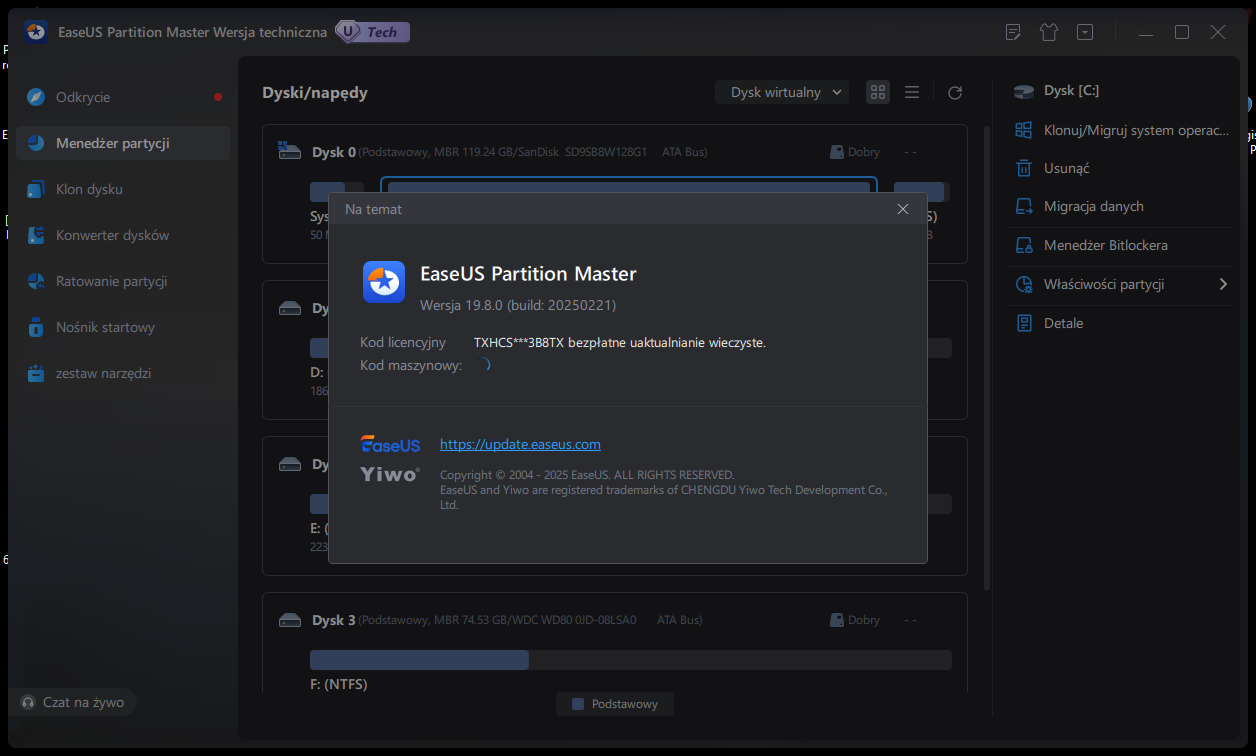Click the Migracja danych icon
Screen dimensions: 1256x756
pos(1023,206)
